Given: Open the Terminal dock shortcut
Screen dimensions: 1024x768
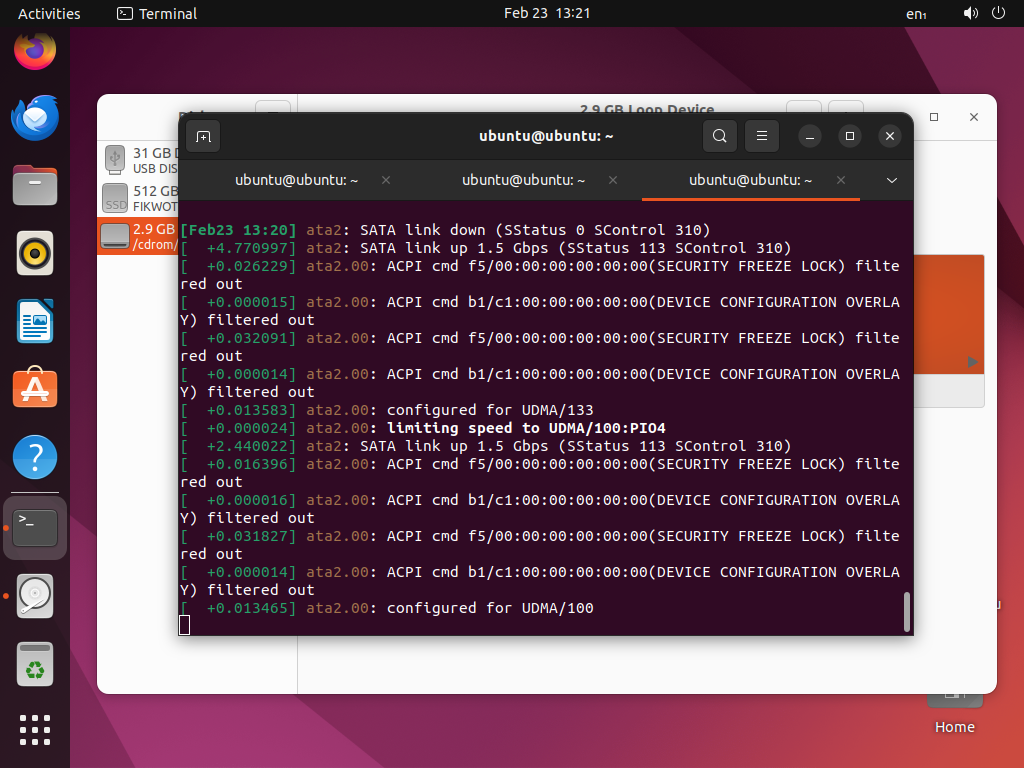Looking at the screenshot, I should [x=35, y=528].
